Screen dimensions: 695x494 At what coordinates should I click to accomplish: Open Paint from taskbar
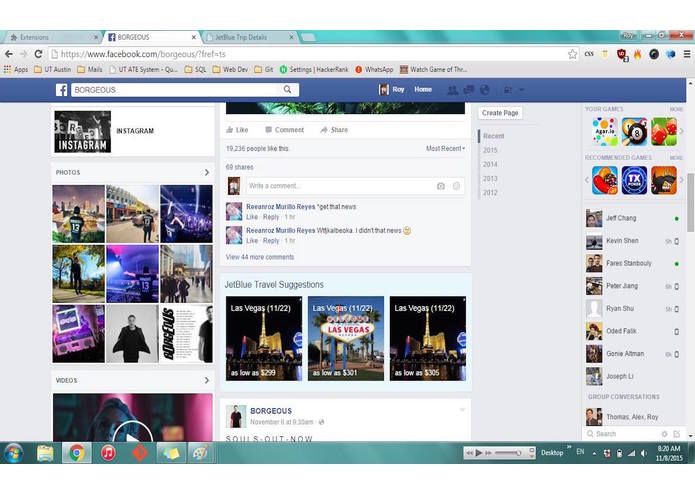click(199, 453)
